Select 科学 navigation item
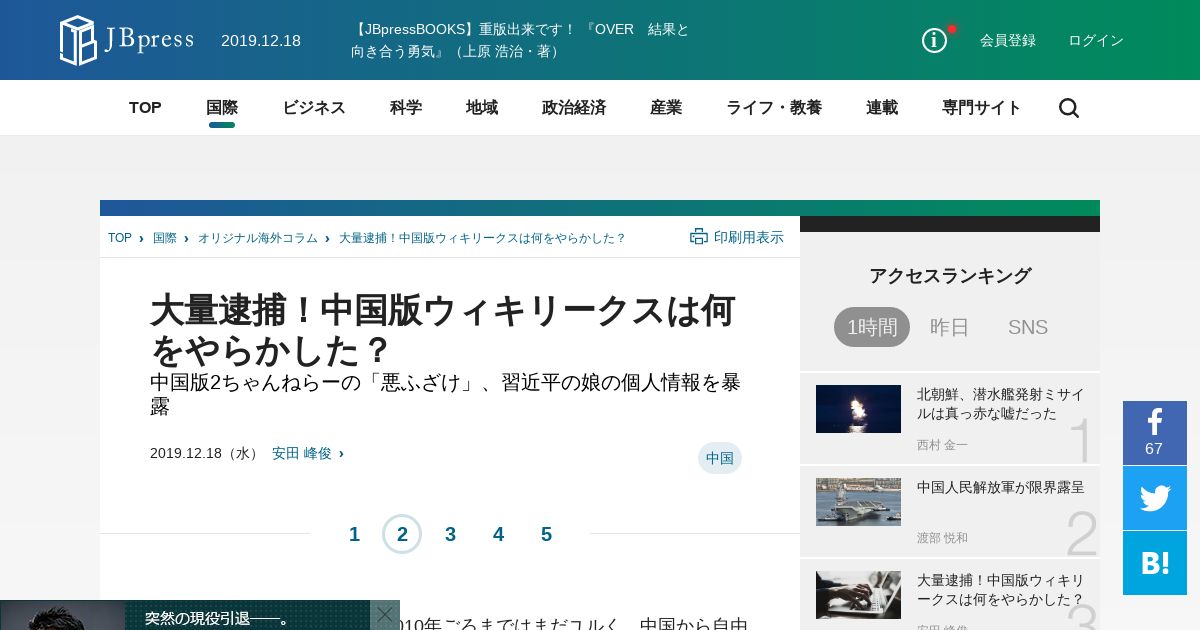Screen dimensions: 1200x630 (x=406, y=108)
